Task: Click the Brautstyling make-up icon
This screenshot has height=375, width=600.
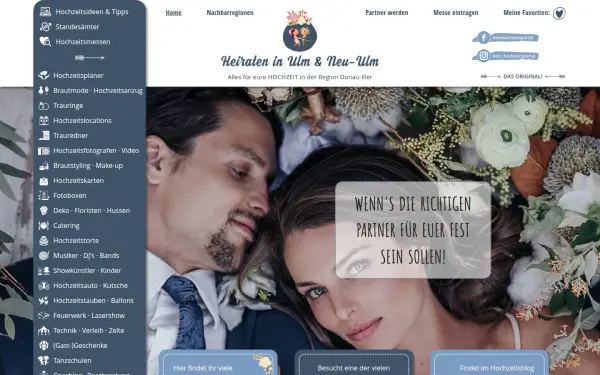Action: [x=44, y=165]
